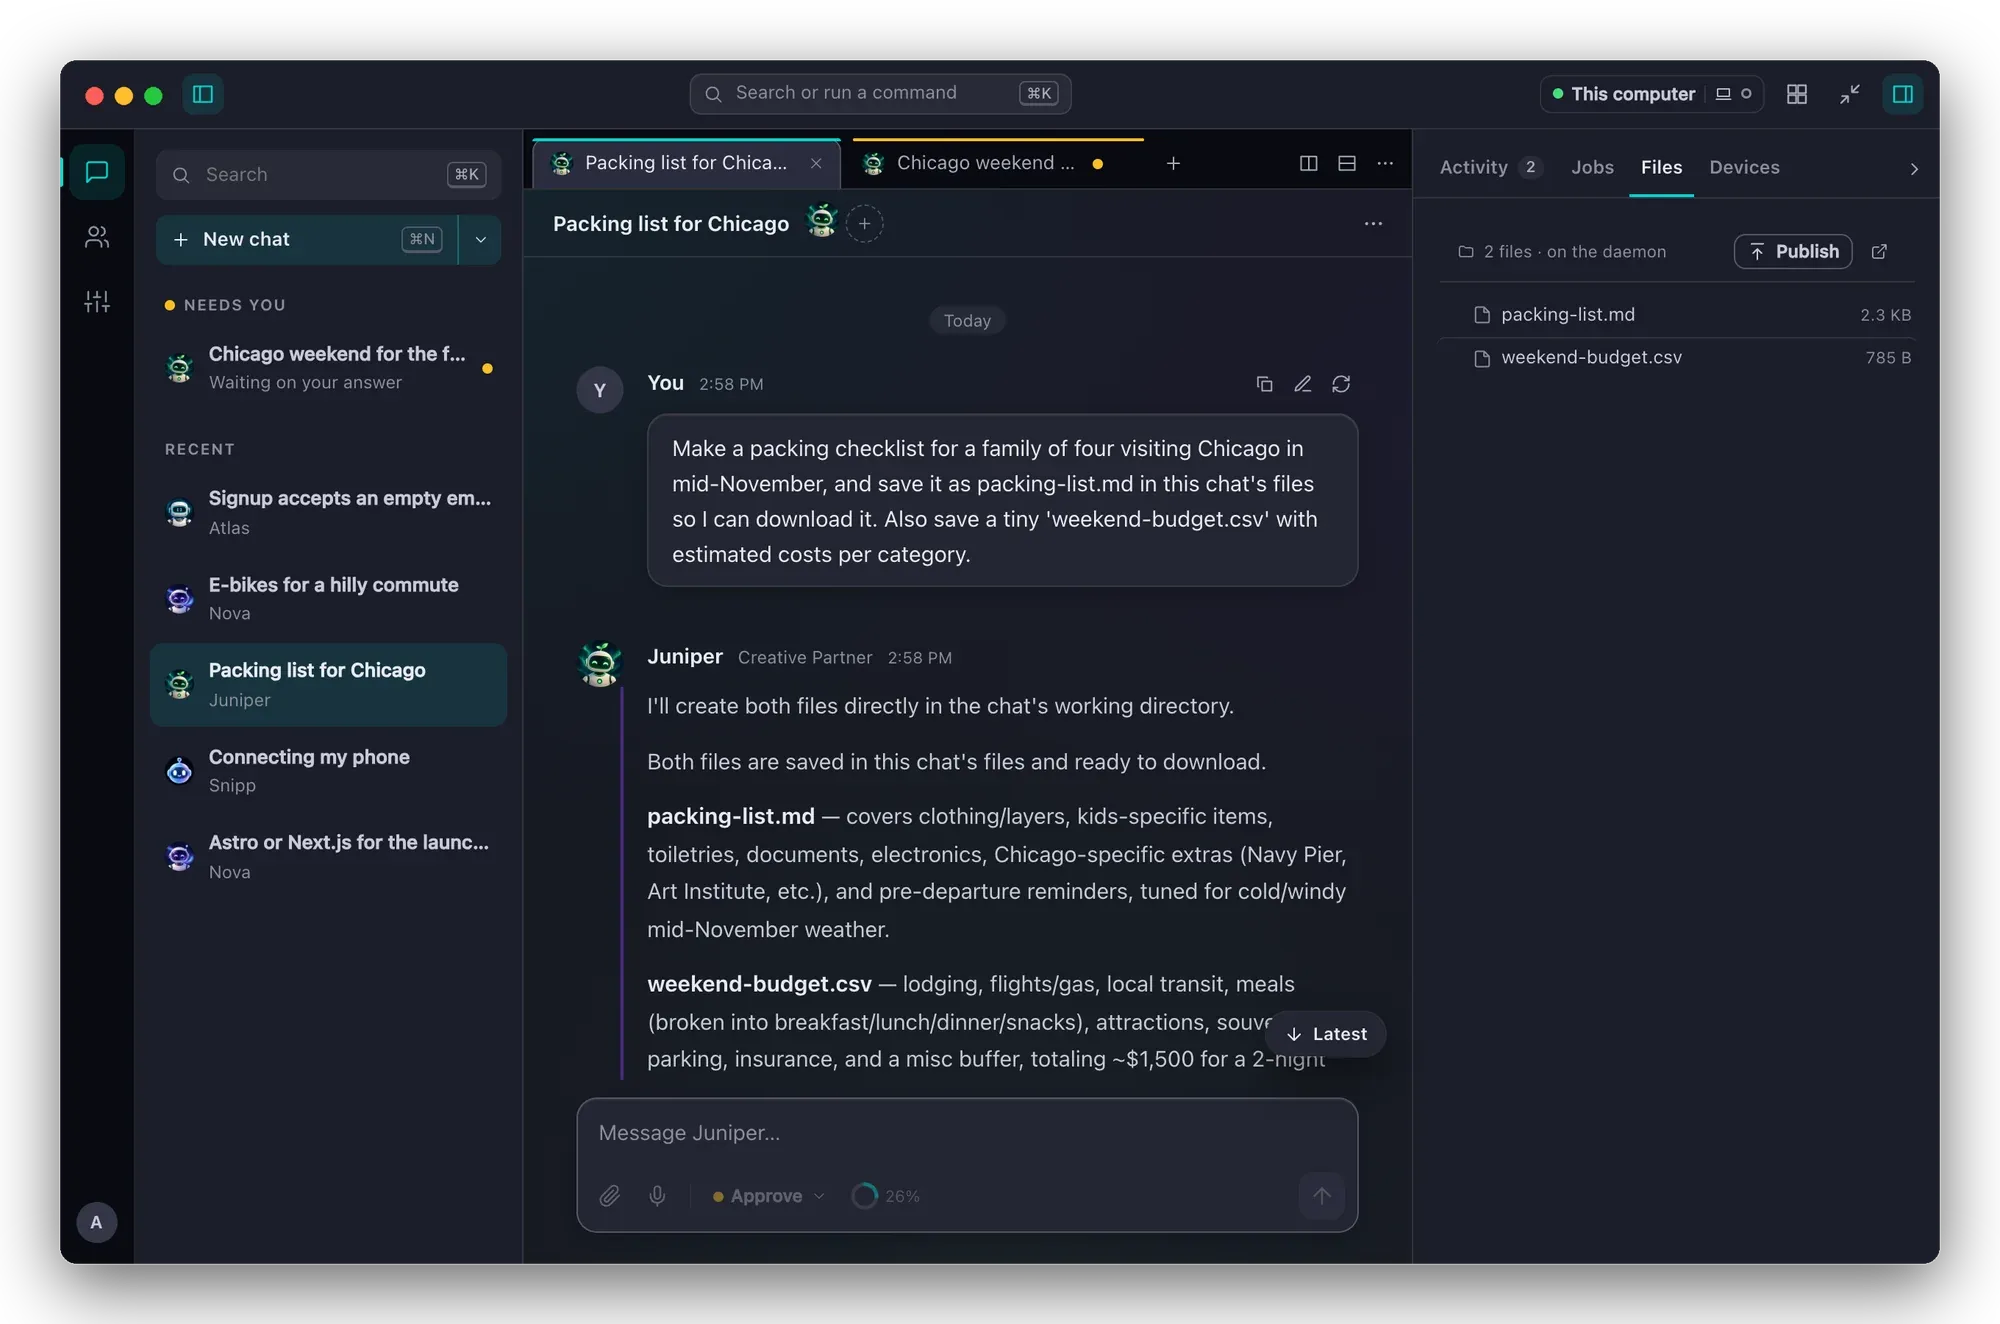Jump to Latest message
Viewport: 2000px width, 1324px height.
click(1326, 1034)
